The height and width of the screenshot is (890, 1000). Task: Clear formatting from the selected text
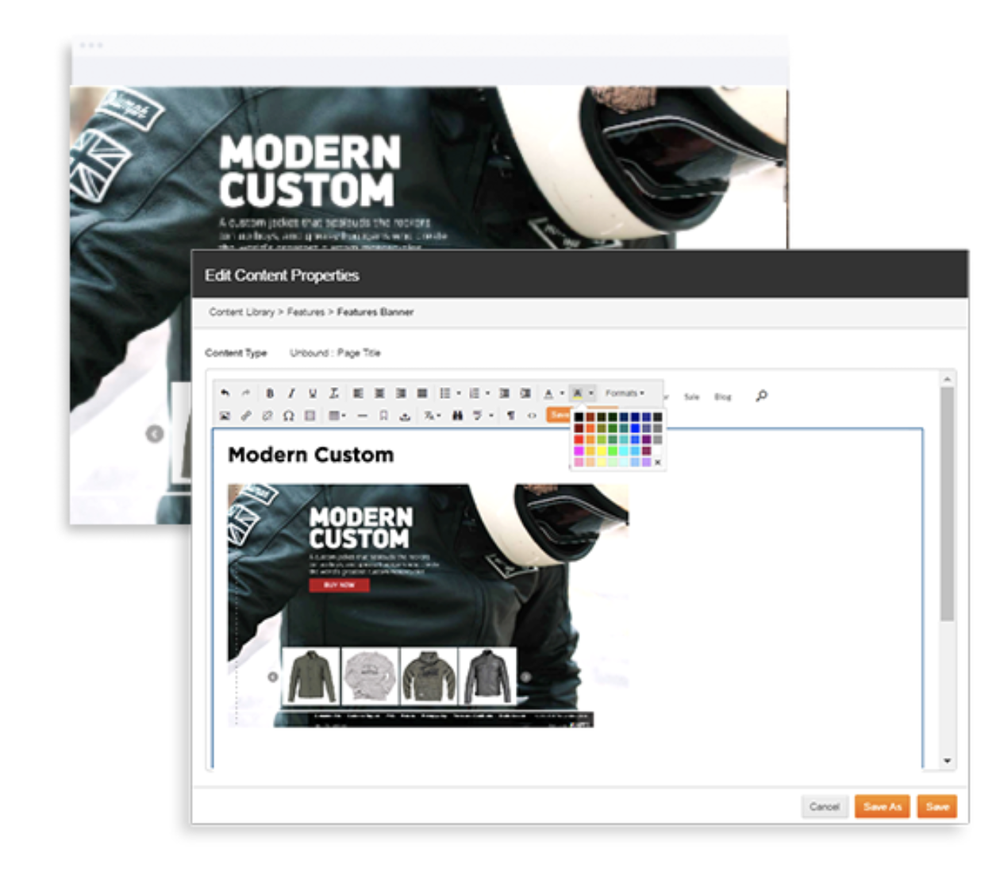tap(334, 393)
